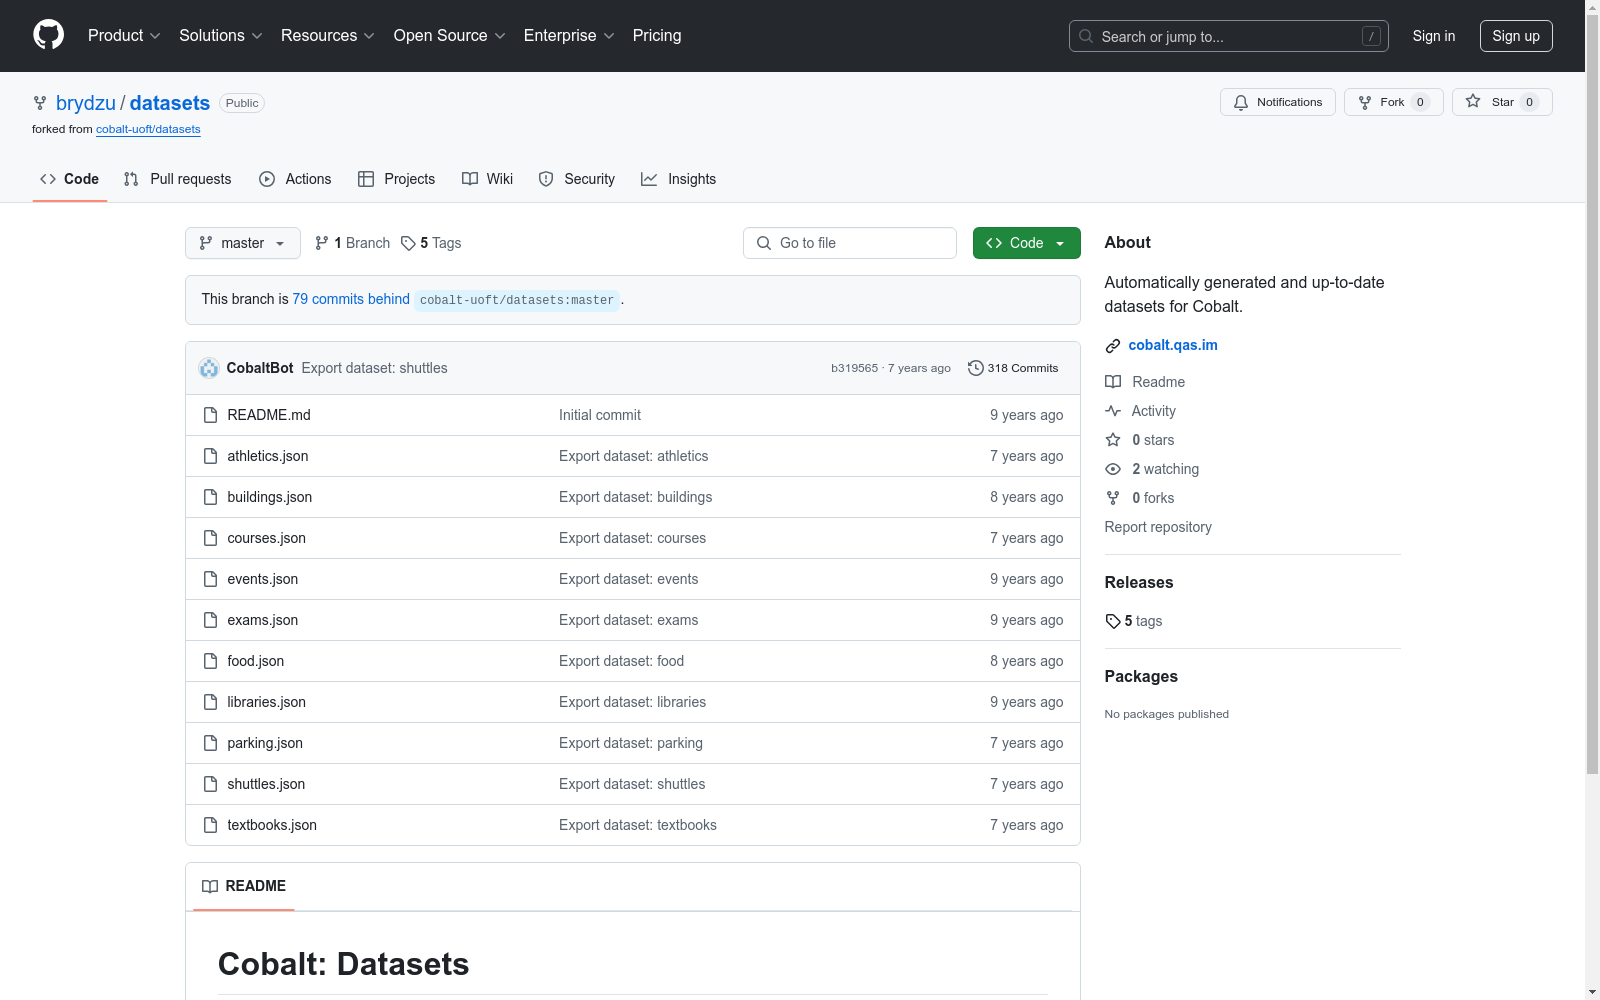Expand the Open Source menu

coord(450,36)
